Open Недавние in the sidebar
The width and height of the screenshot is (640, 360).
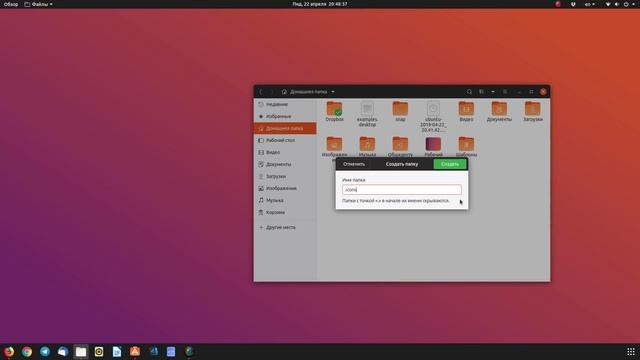coord(285,104)
